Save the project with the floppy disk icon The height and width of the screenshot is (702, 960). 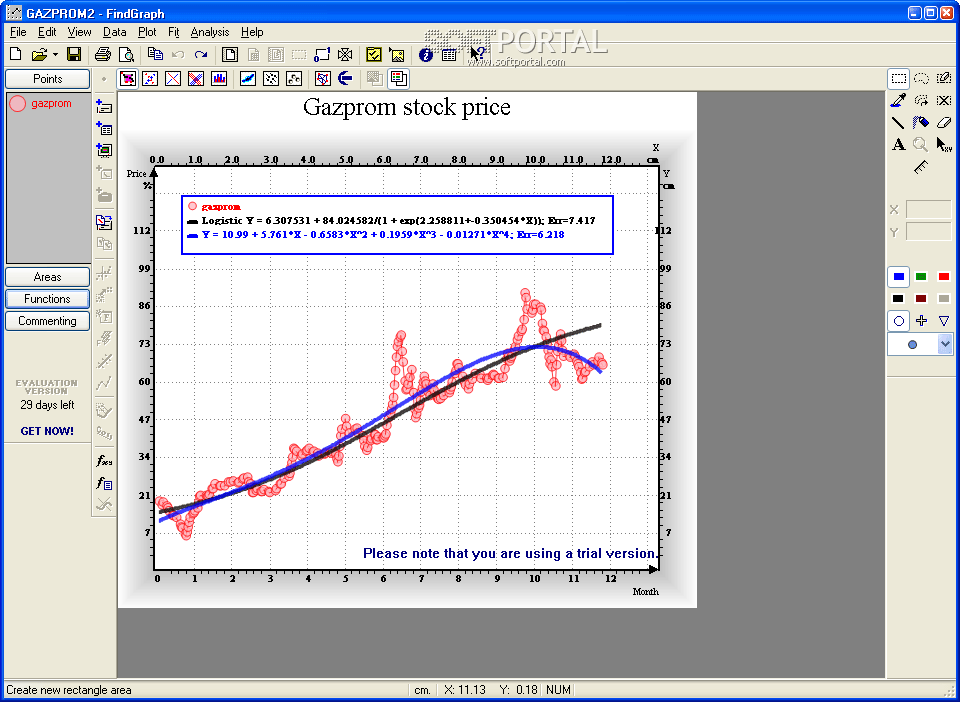pyautogui.click(x=74, y=54)
